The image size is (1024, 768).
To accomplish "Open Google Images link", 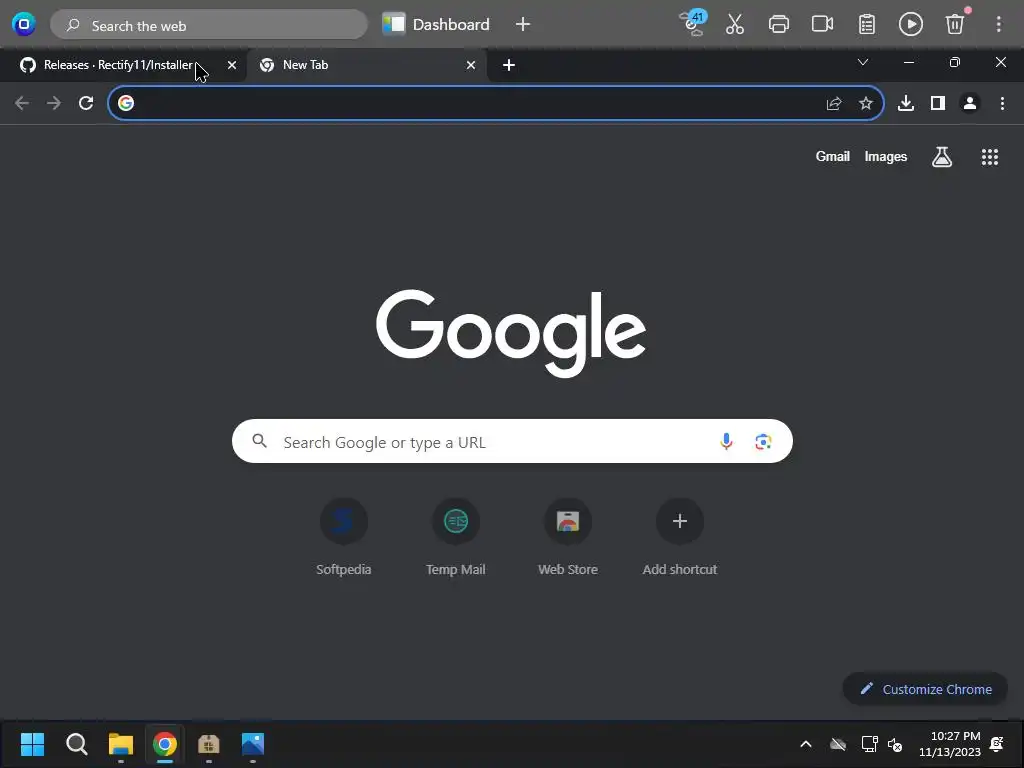I will (886, 157).
